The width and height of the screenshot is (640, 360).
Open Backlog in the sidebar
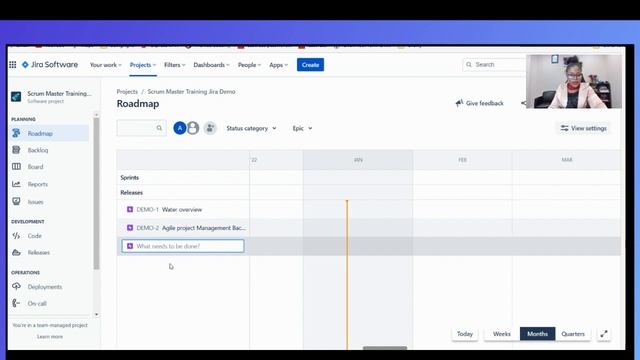38,150
